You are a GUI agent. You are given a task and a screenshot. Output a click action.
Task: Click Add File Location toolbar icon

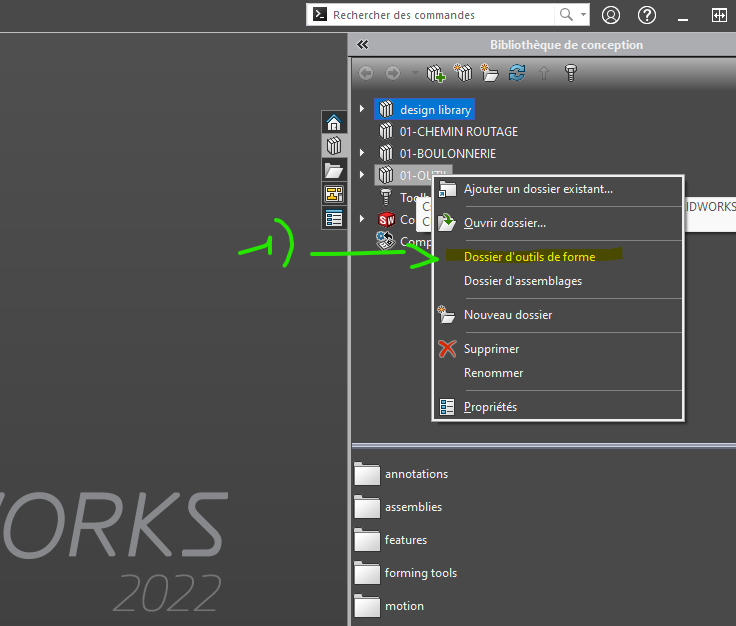coord(463,73)
